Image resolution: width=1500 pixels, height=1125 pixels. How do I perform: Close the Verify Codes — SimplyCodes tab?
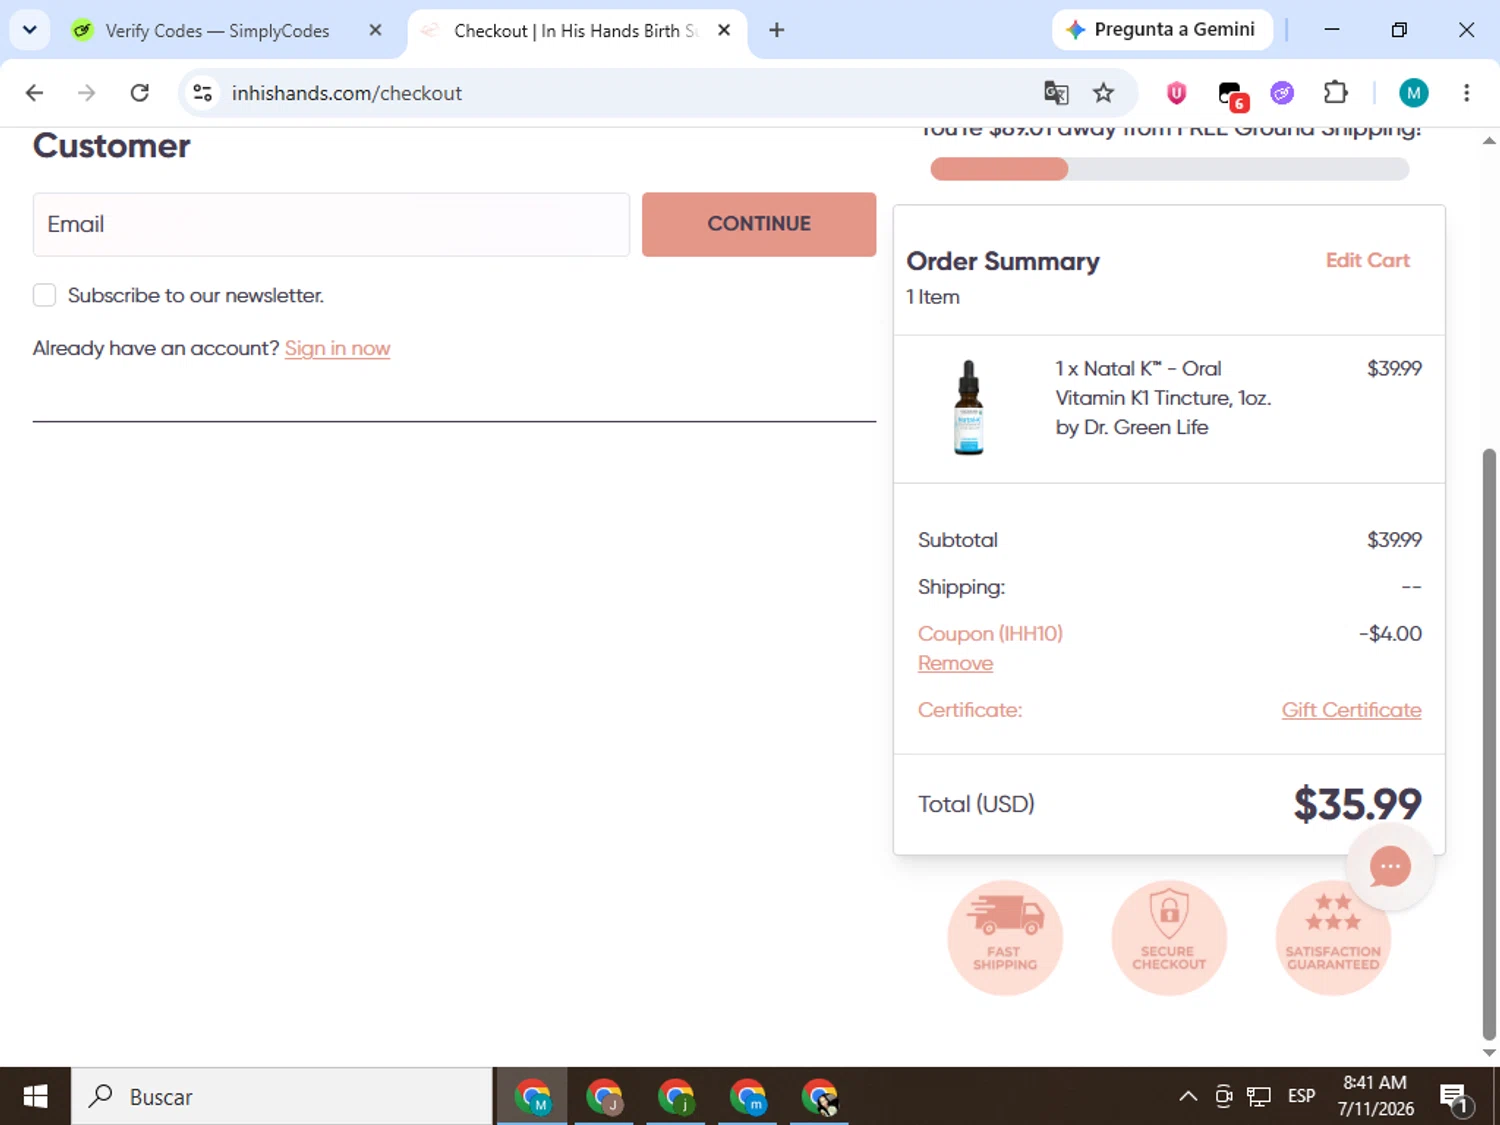375,30
